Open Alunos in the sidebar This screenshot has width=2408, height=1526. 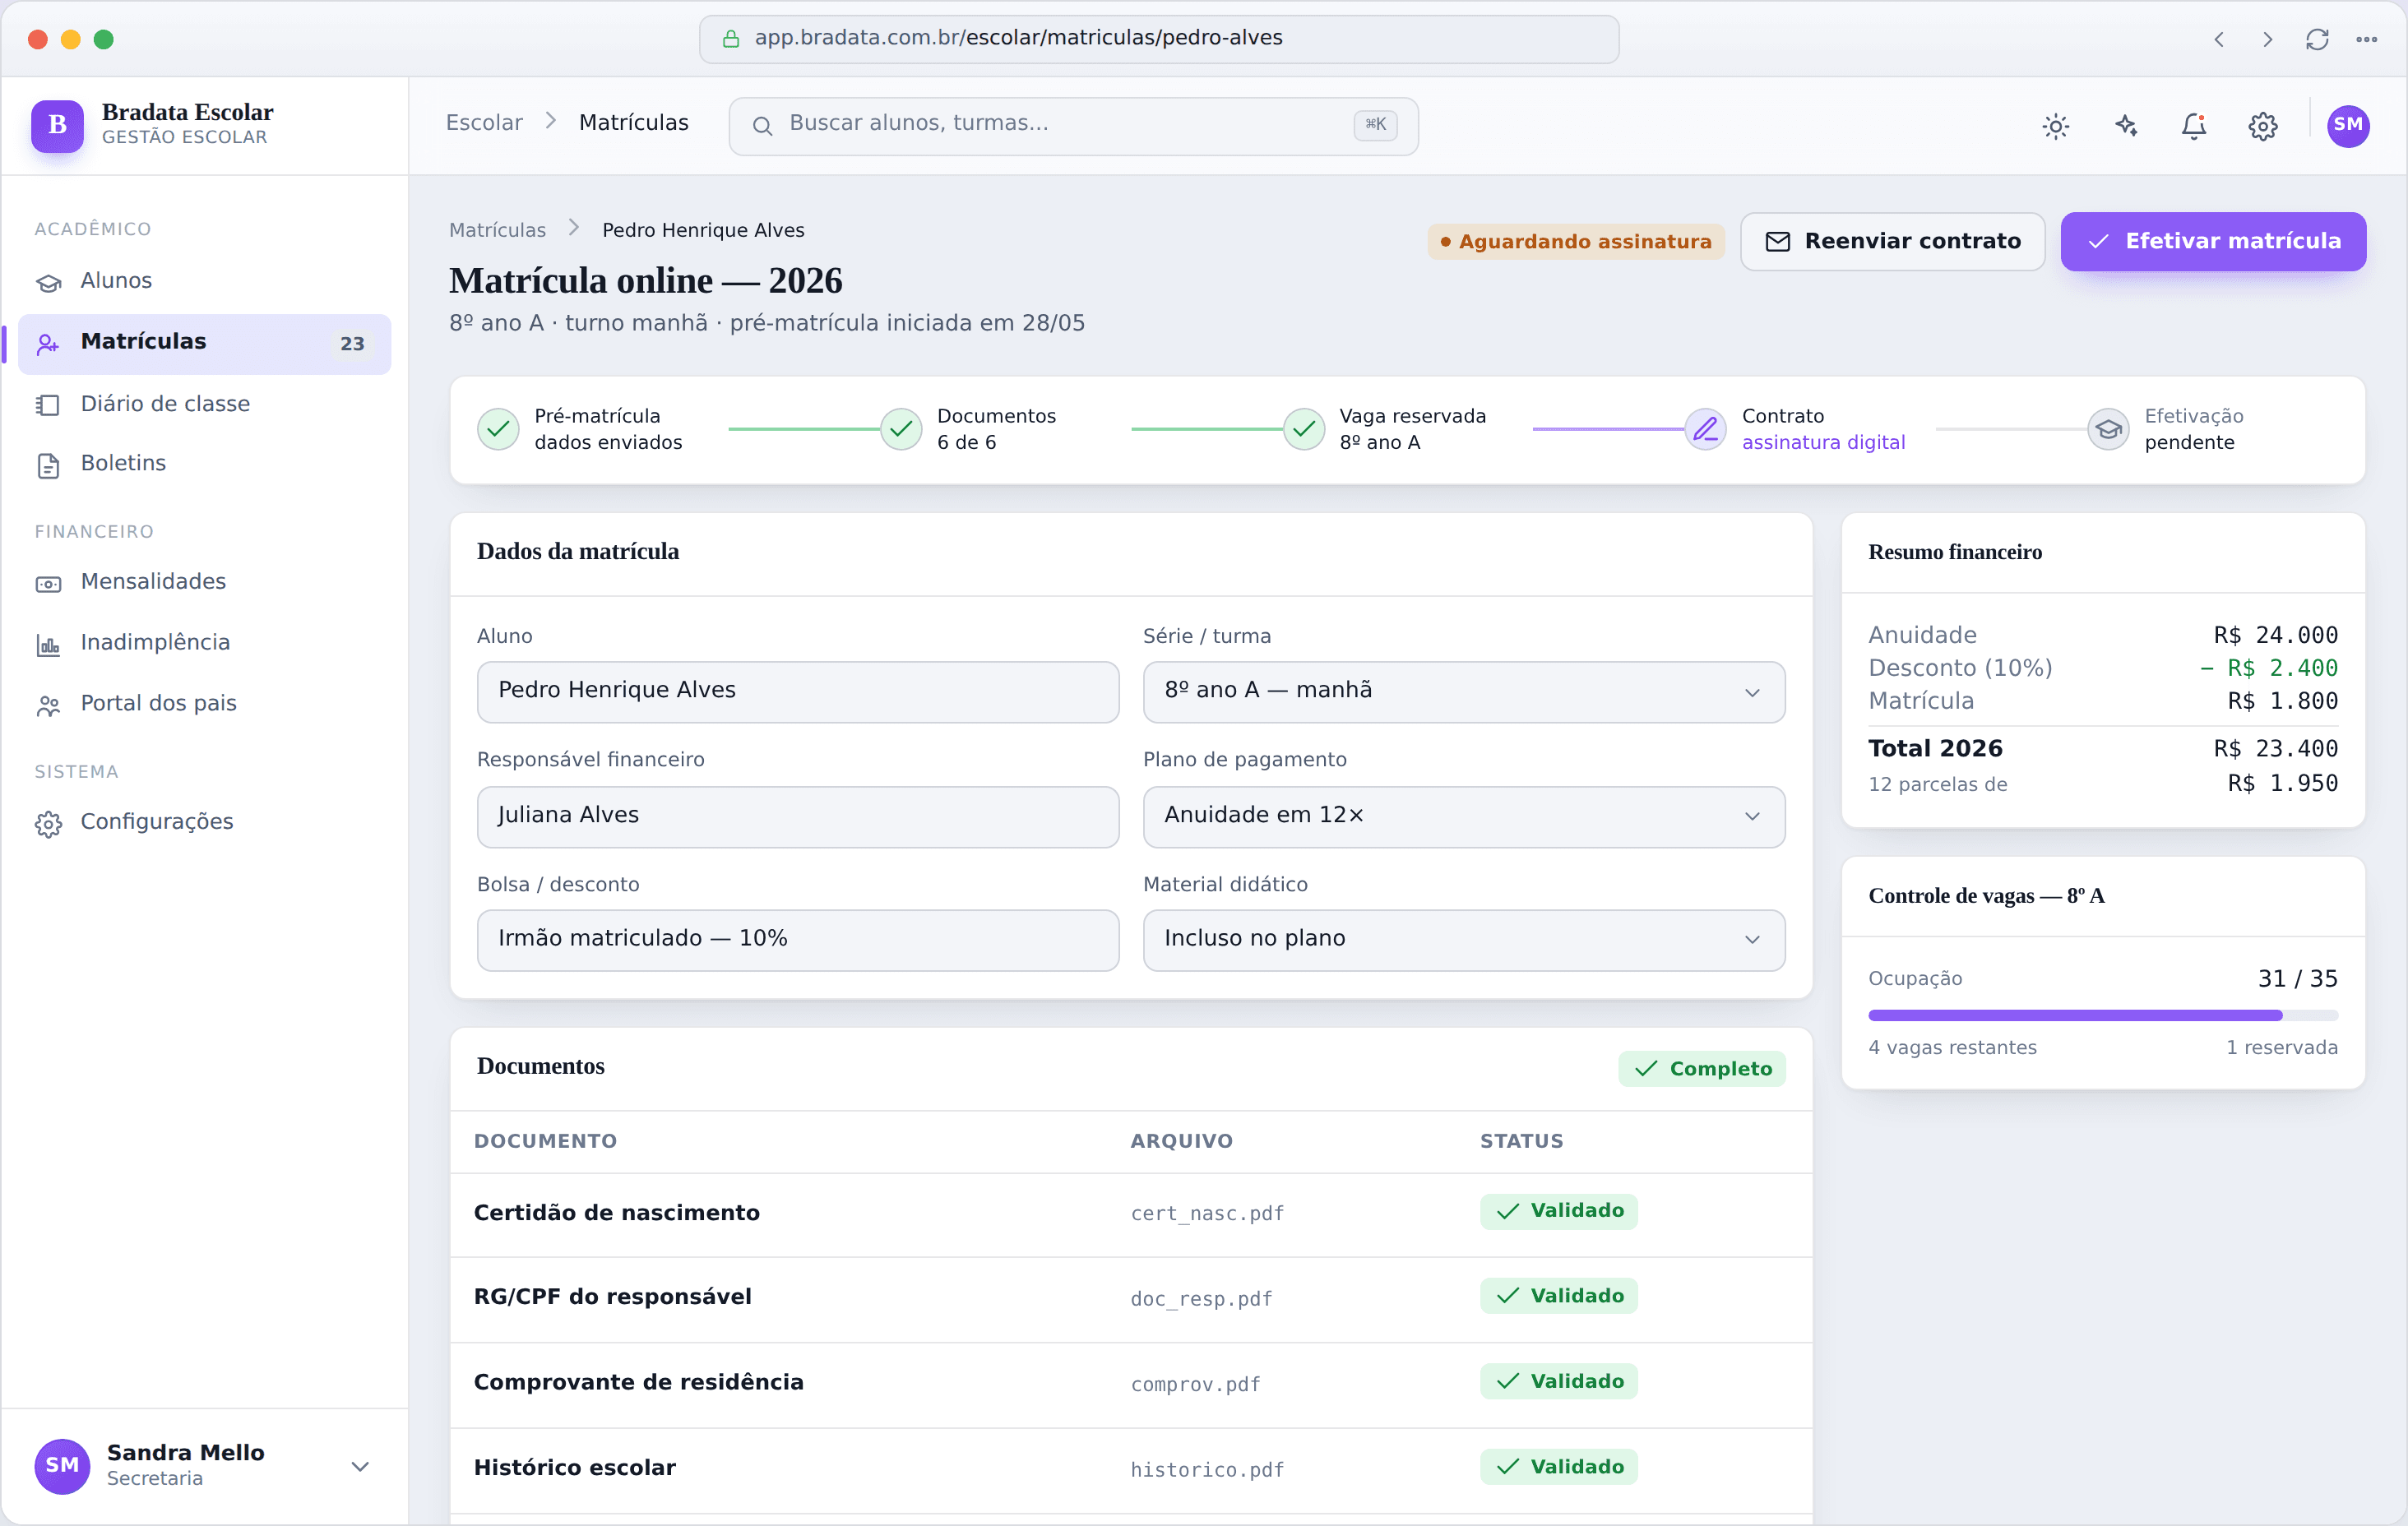point(204,281)
